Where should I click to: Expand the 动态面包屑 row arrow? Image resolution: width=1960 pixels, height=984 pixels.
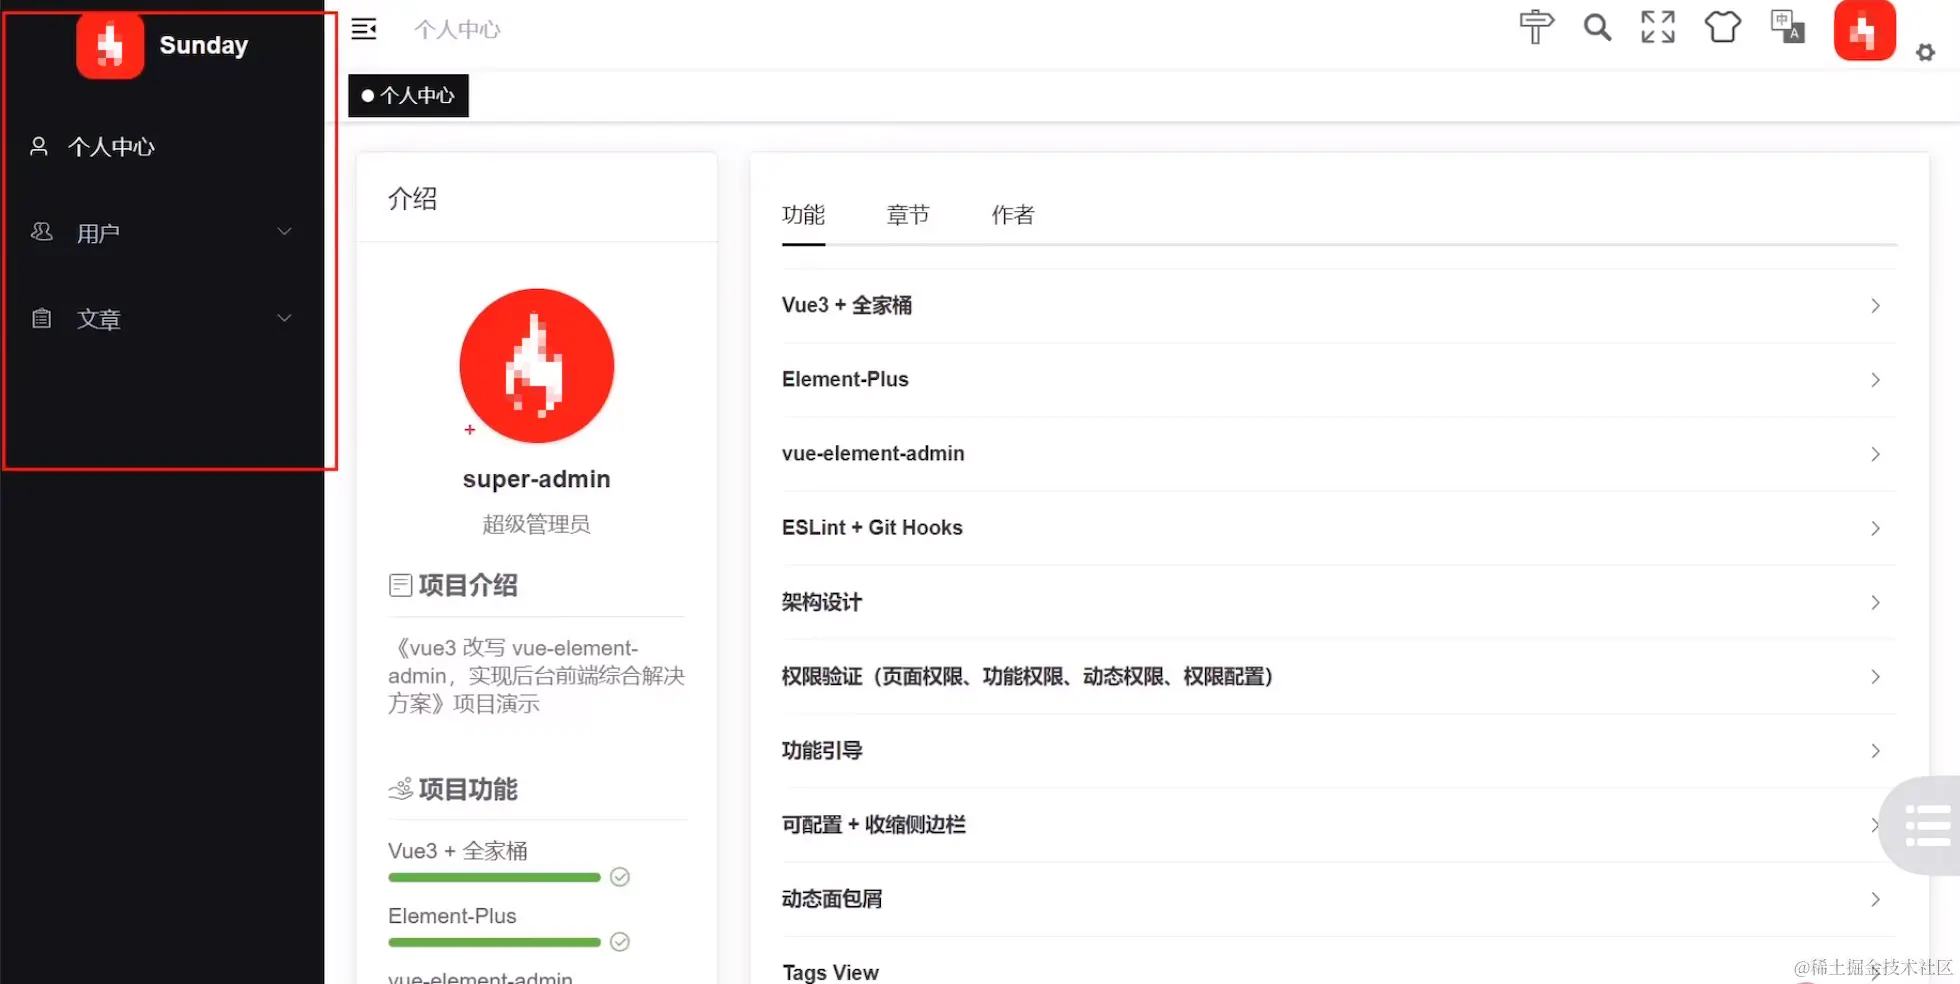(1875, 899)
